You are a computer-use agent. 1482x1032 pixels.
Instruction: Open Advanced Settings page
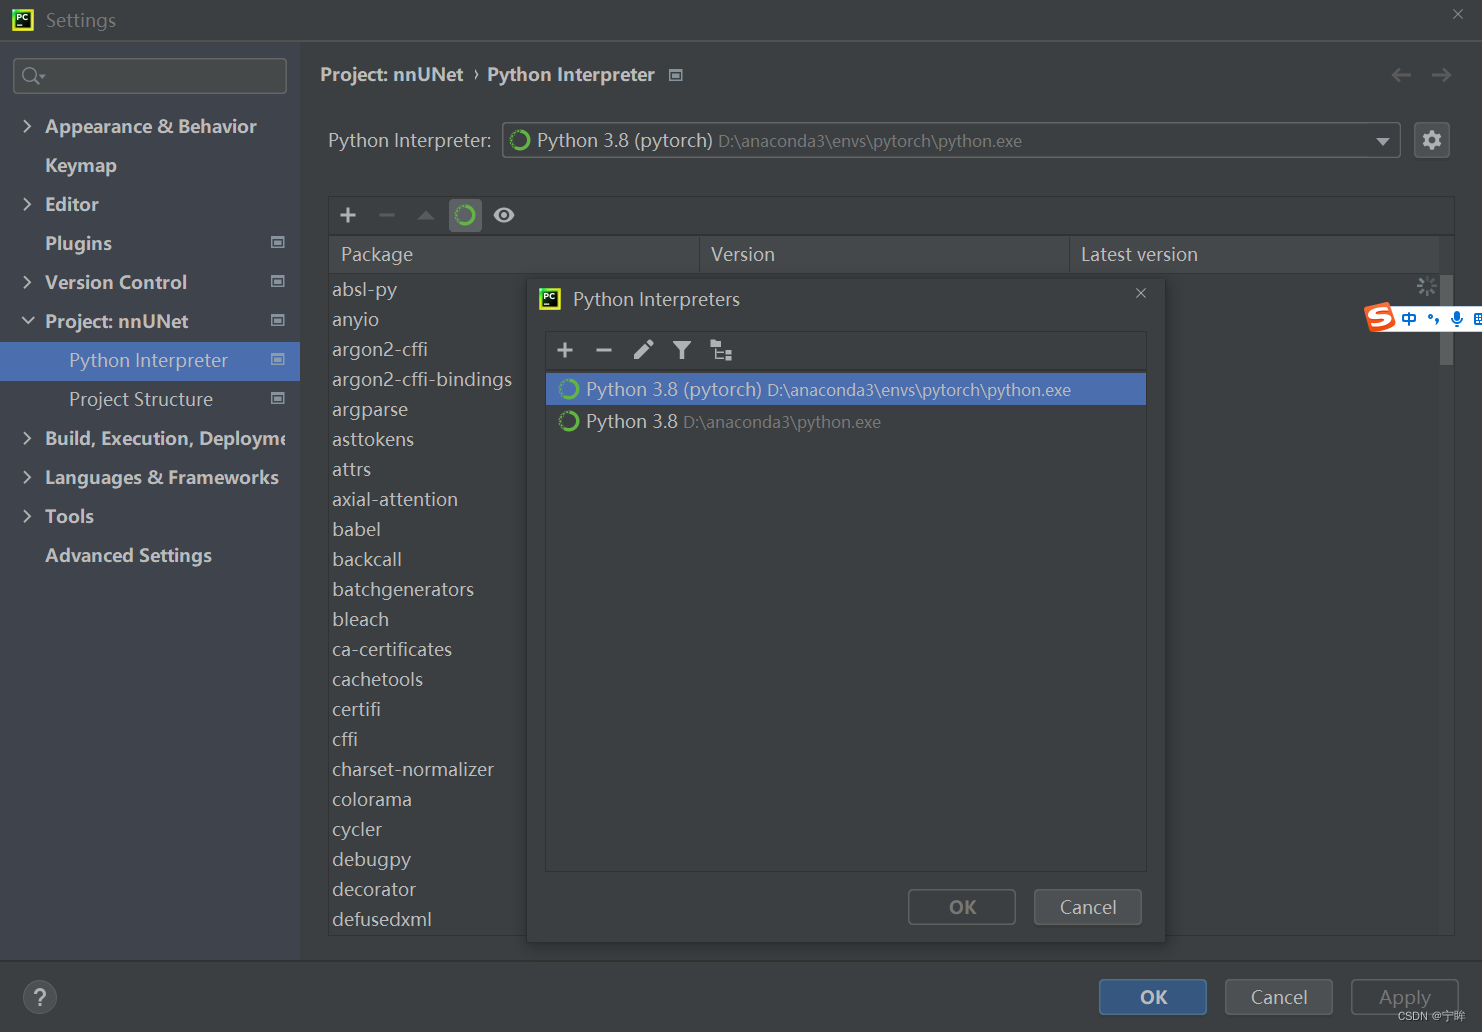click(128, 555)
